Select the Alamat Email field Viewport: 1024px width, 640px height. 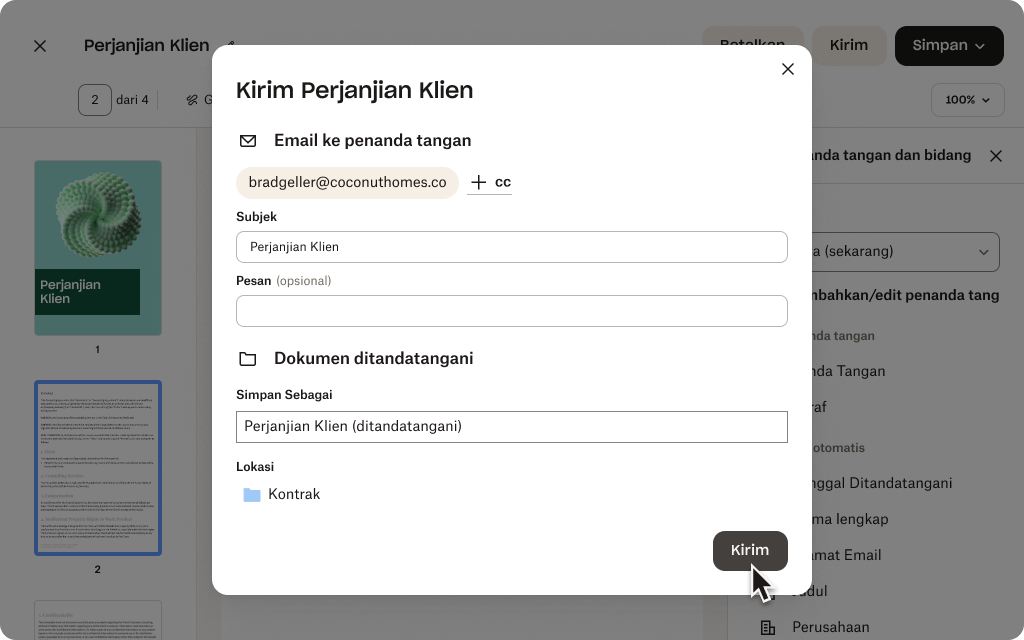(x=847, y=555)
